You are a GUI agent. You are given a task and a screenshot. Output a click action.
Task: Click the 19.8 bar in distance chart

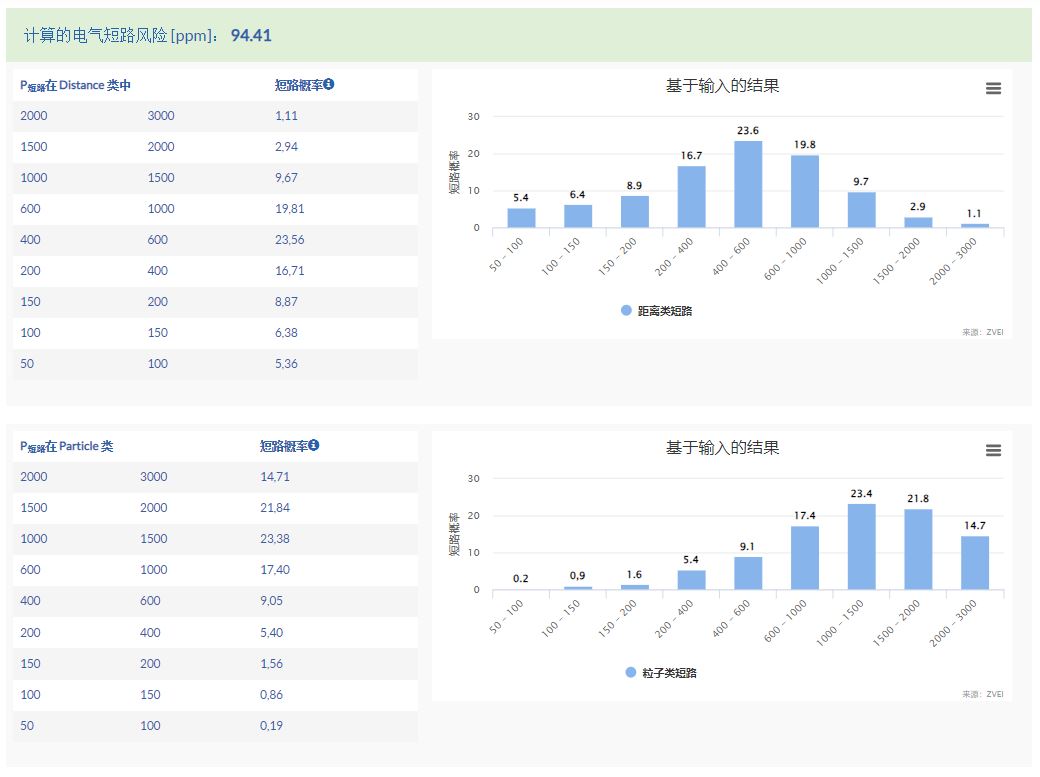[x=805, y=192]
